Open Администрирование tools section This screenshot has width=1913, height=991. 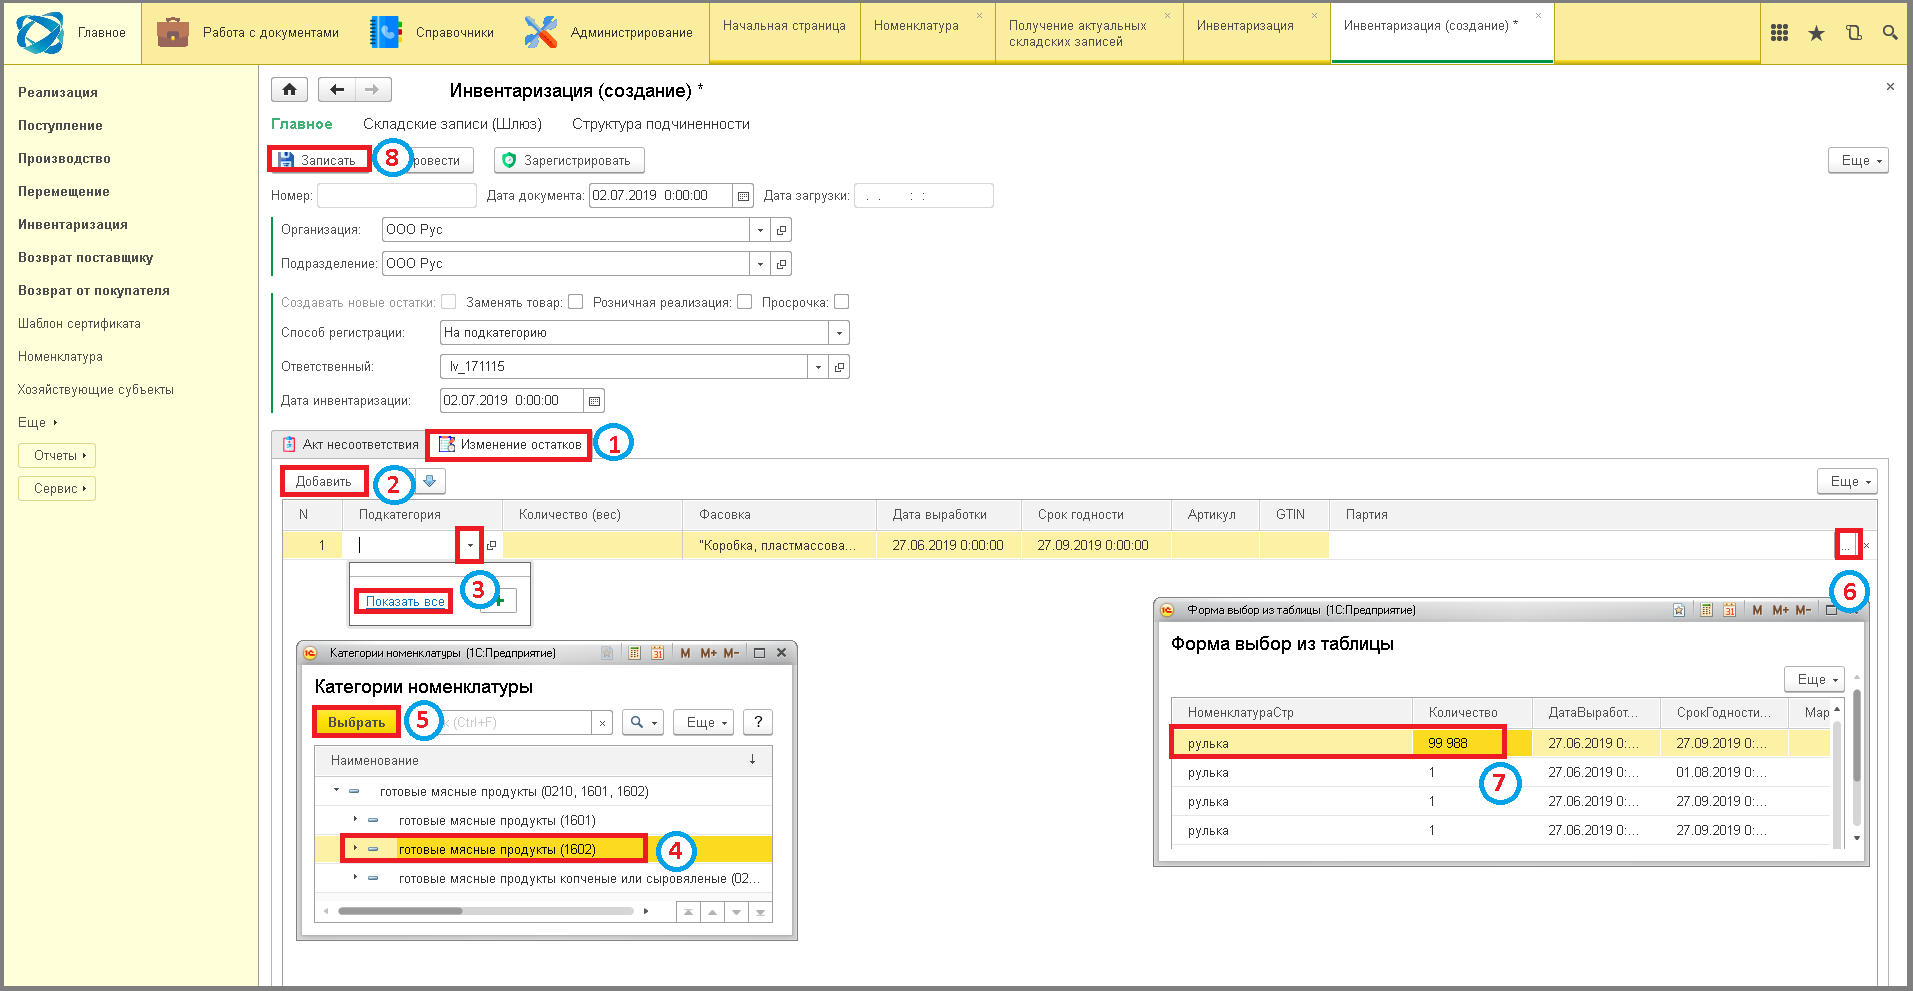[608, 33]
